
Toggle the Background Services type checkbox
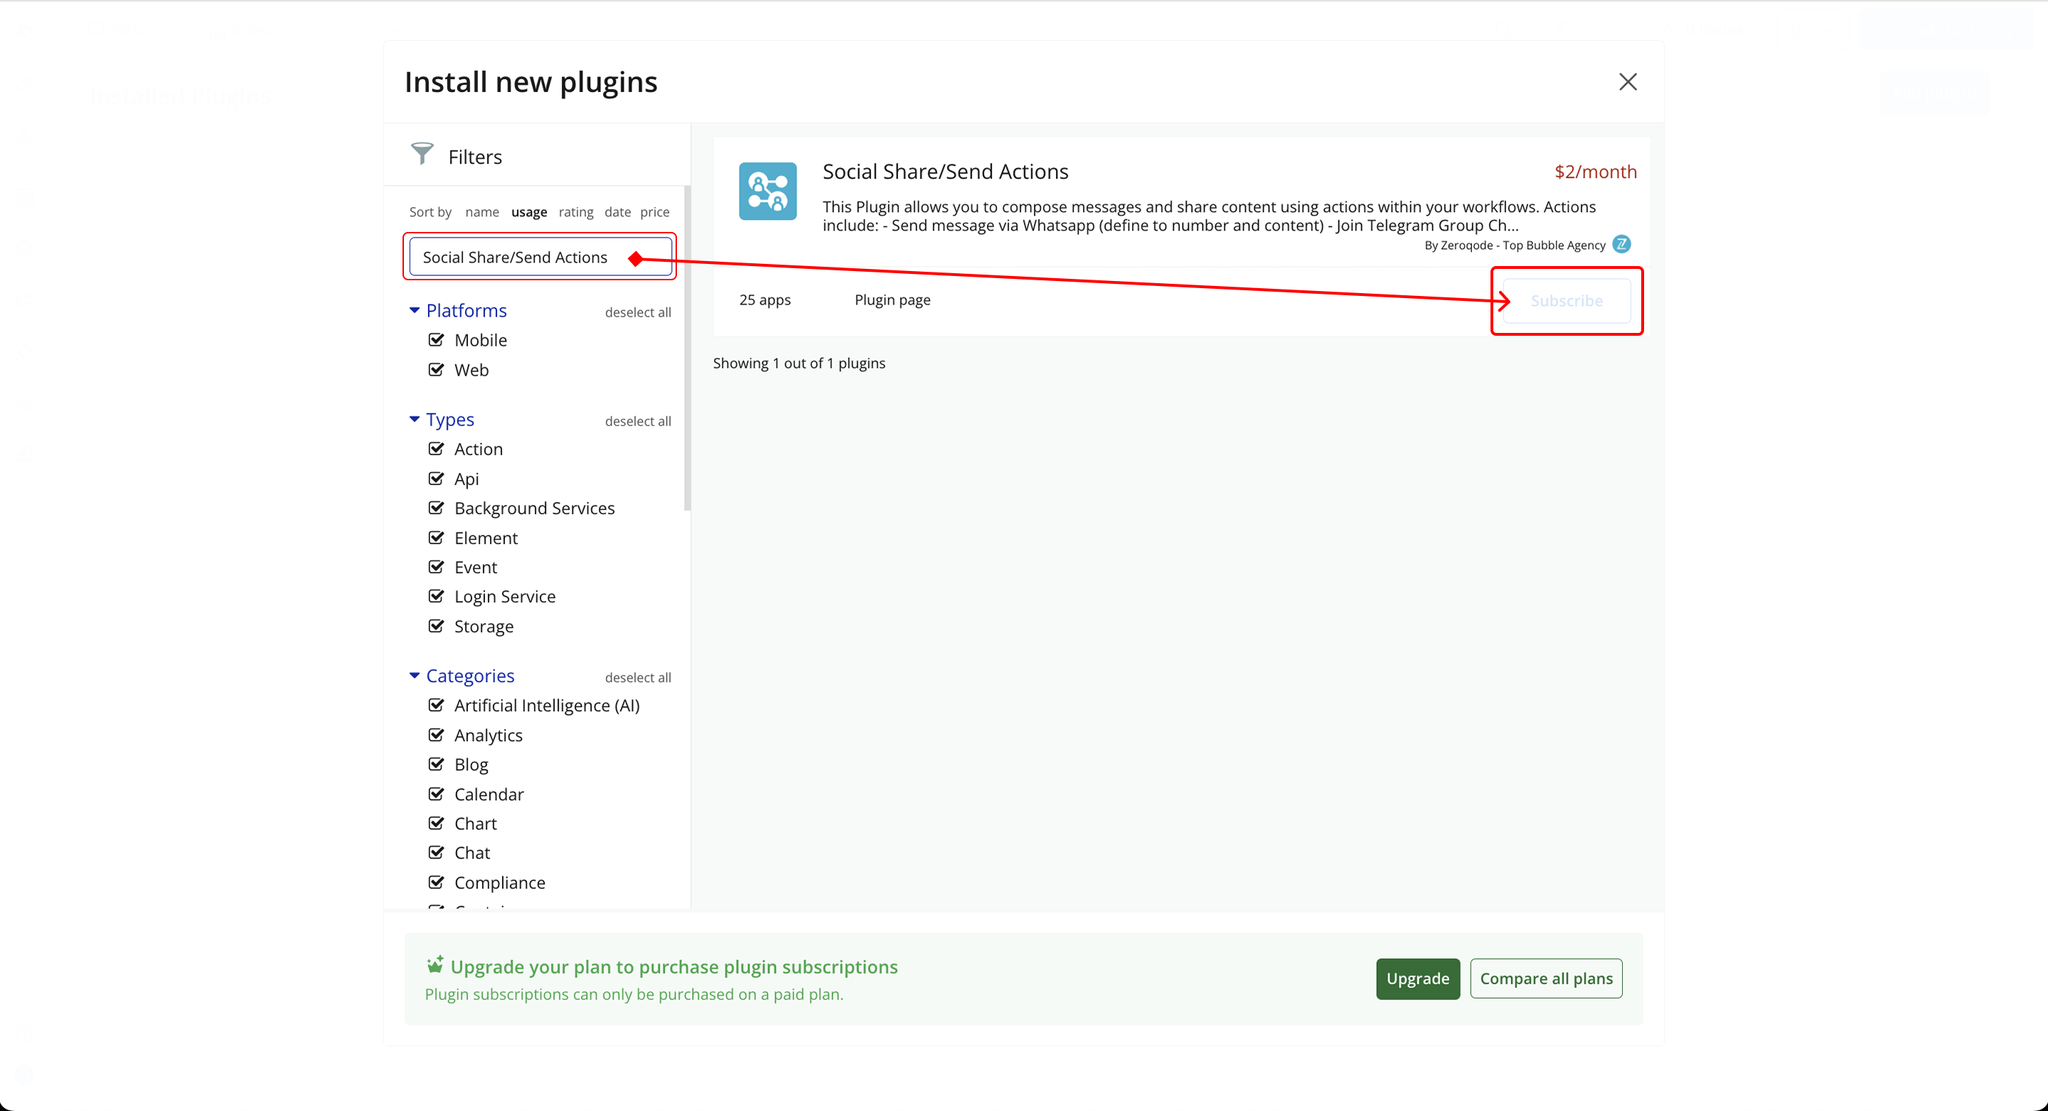pyautogui.click(x=436, y=508)
